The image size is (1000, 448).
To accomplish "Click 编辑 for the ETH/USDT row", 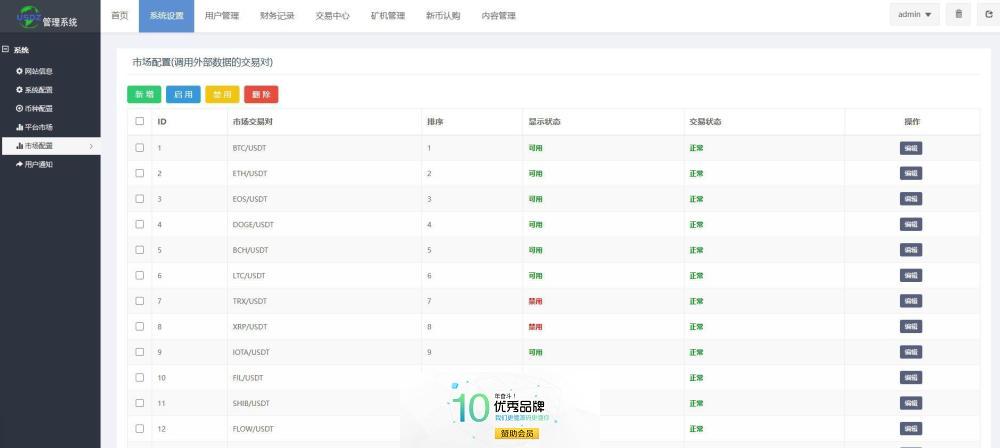I will [910, 173].
